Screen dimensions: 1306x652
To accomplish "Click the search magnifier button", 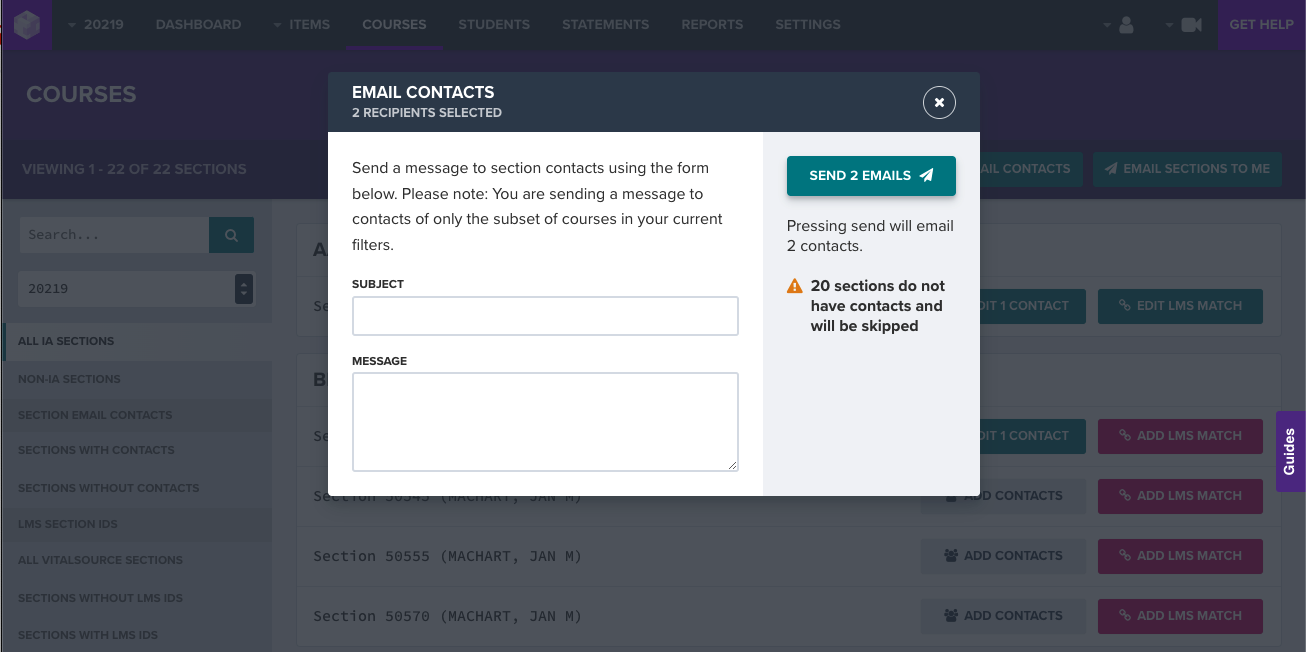I will (231, 235).
